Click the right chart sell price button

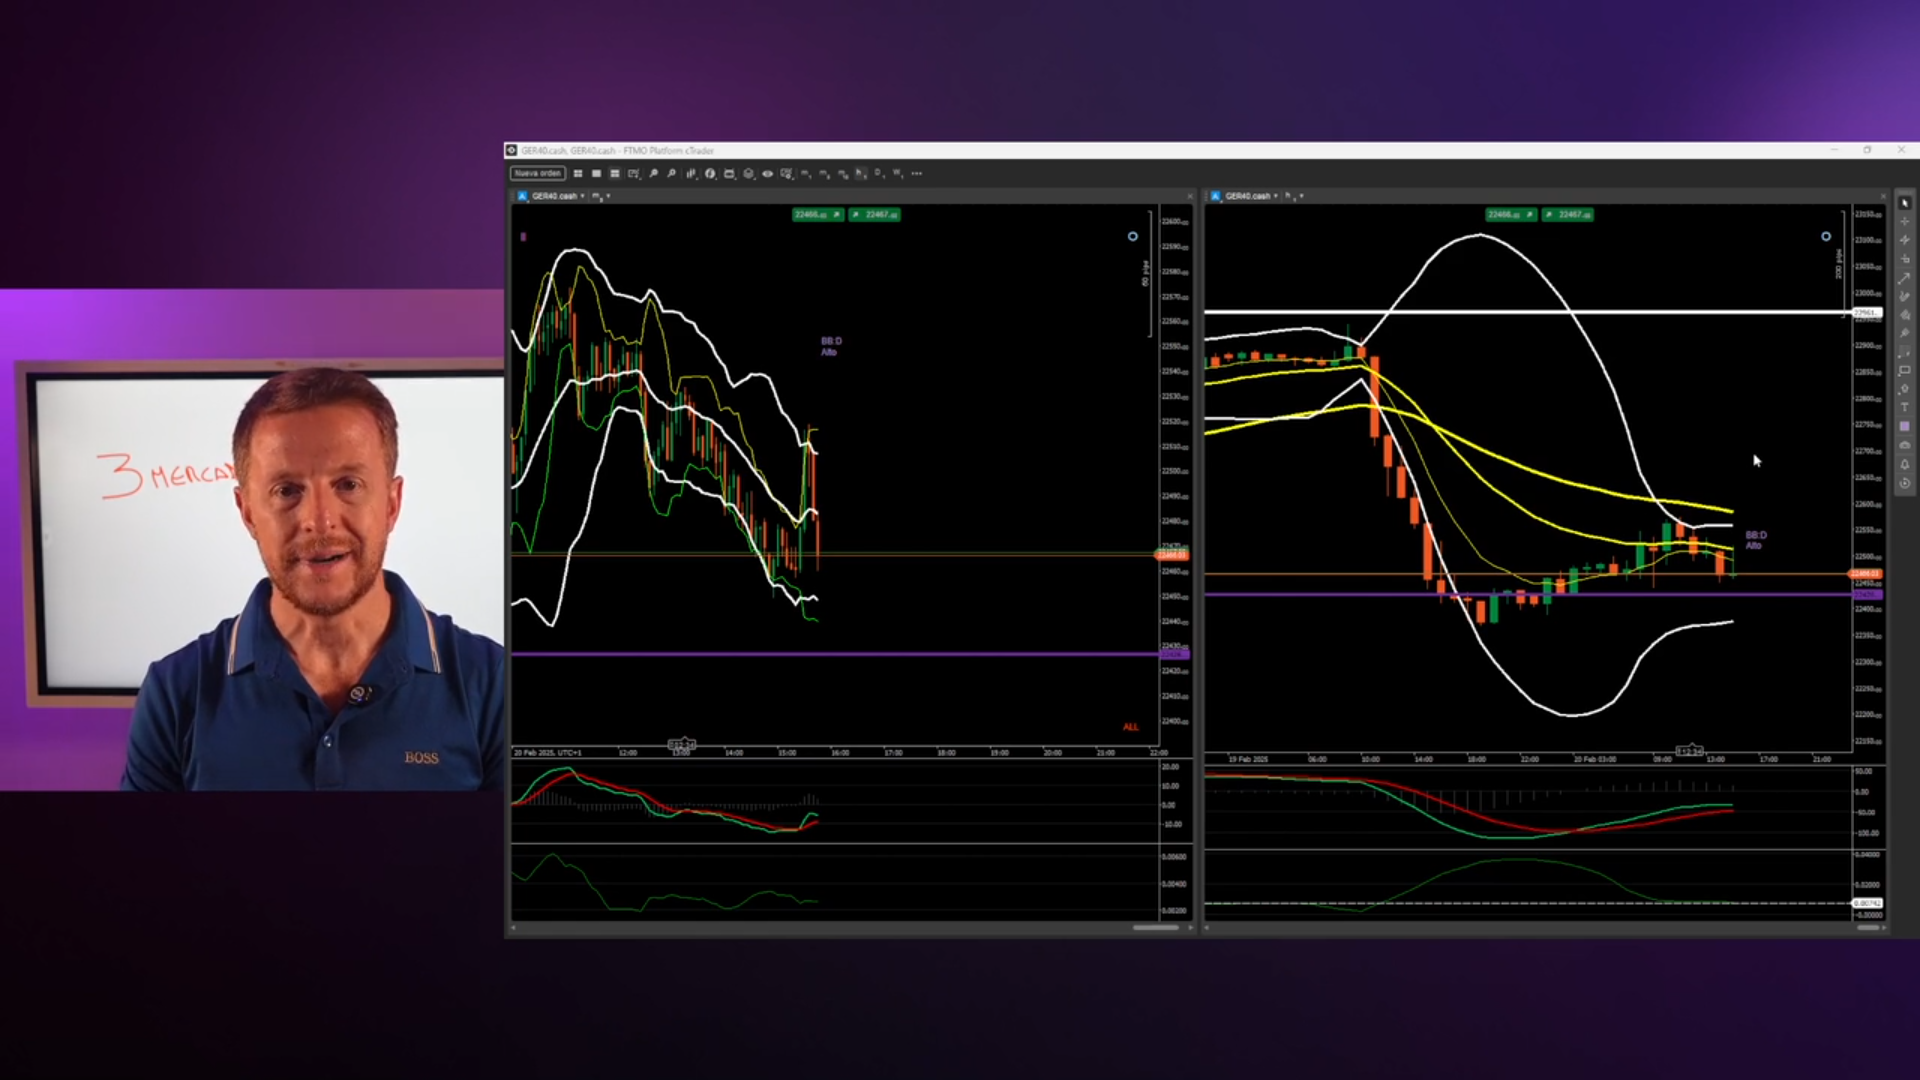click(x=1511, y=214)
